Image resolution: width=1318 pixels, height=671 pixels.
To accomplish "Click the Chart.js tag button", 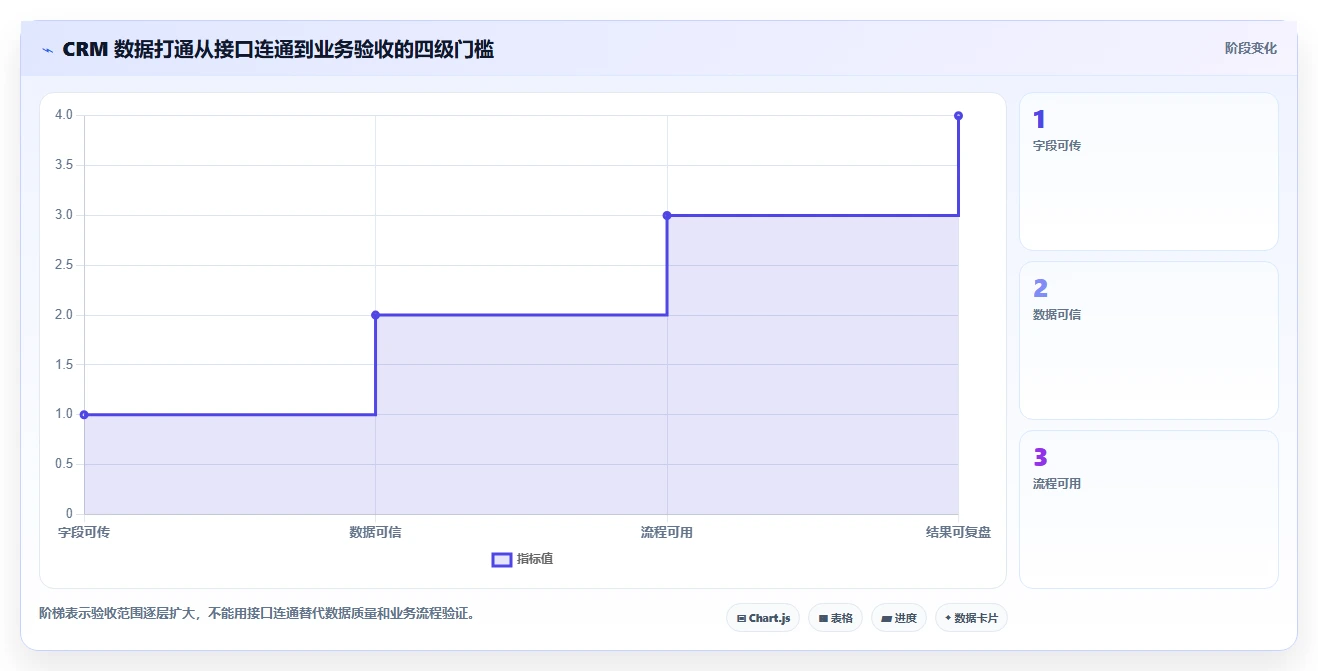I will 763,618.
